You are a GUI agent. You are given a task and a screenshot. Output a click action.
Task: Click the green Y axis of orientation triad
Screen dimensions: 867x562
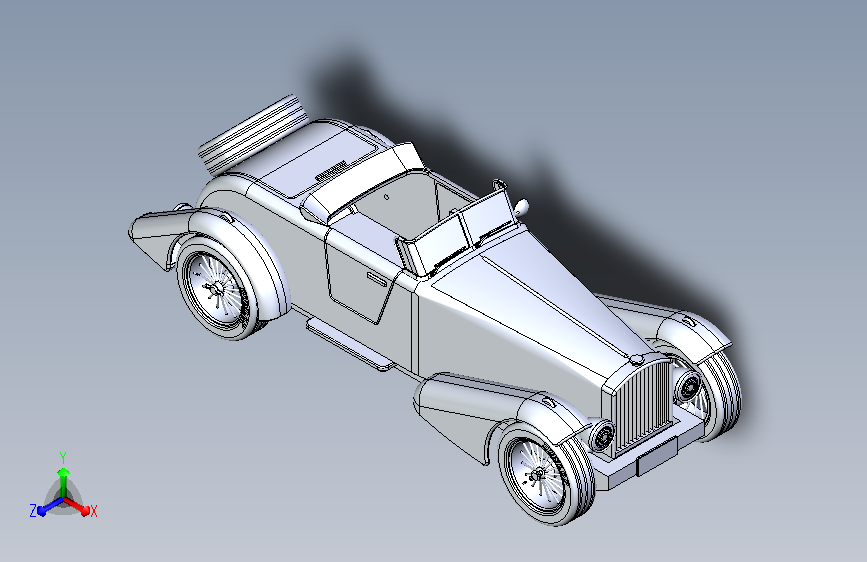pos(64,481)
